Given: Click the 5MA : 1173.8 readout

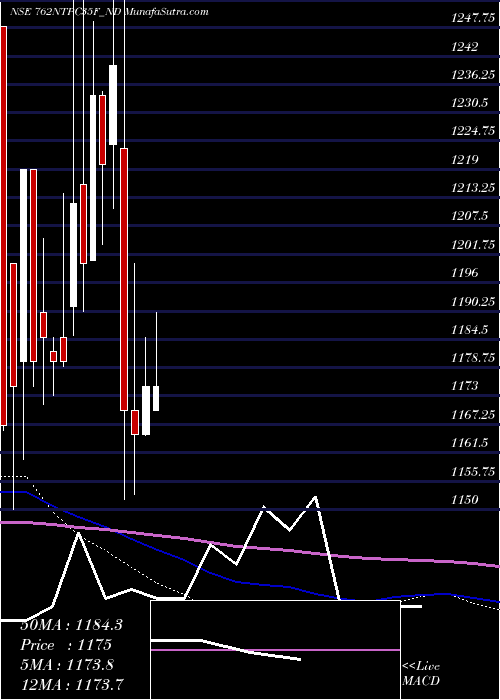Looking at the screenshot, I should pos(67,664).
